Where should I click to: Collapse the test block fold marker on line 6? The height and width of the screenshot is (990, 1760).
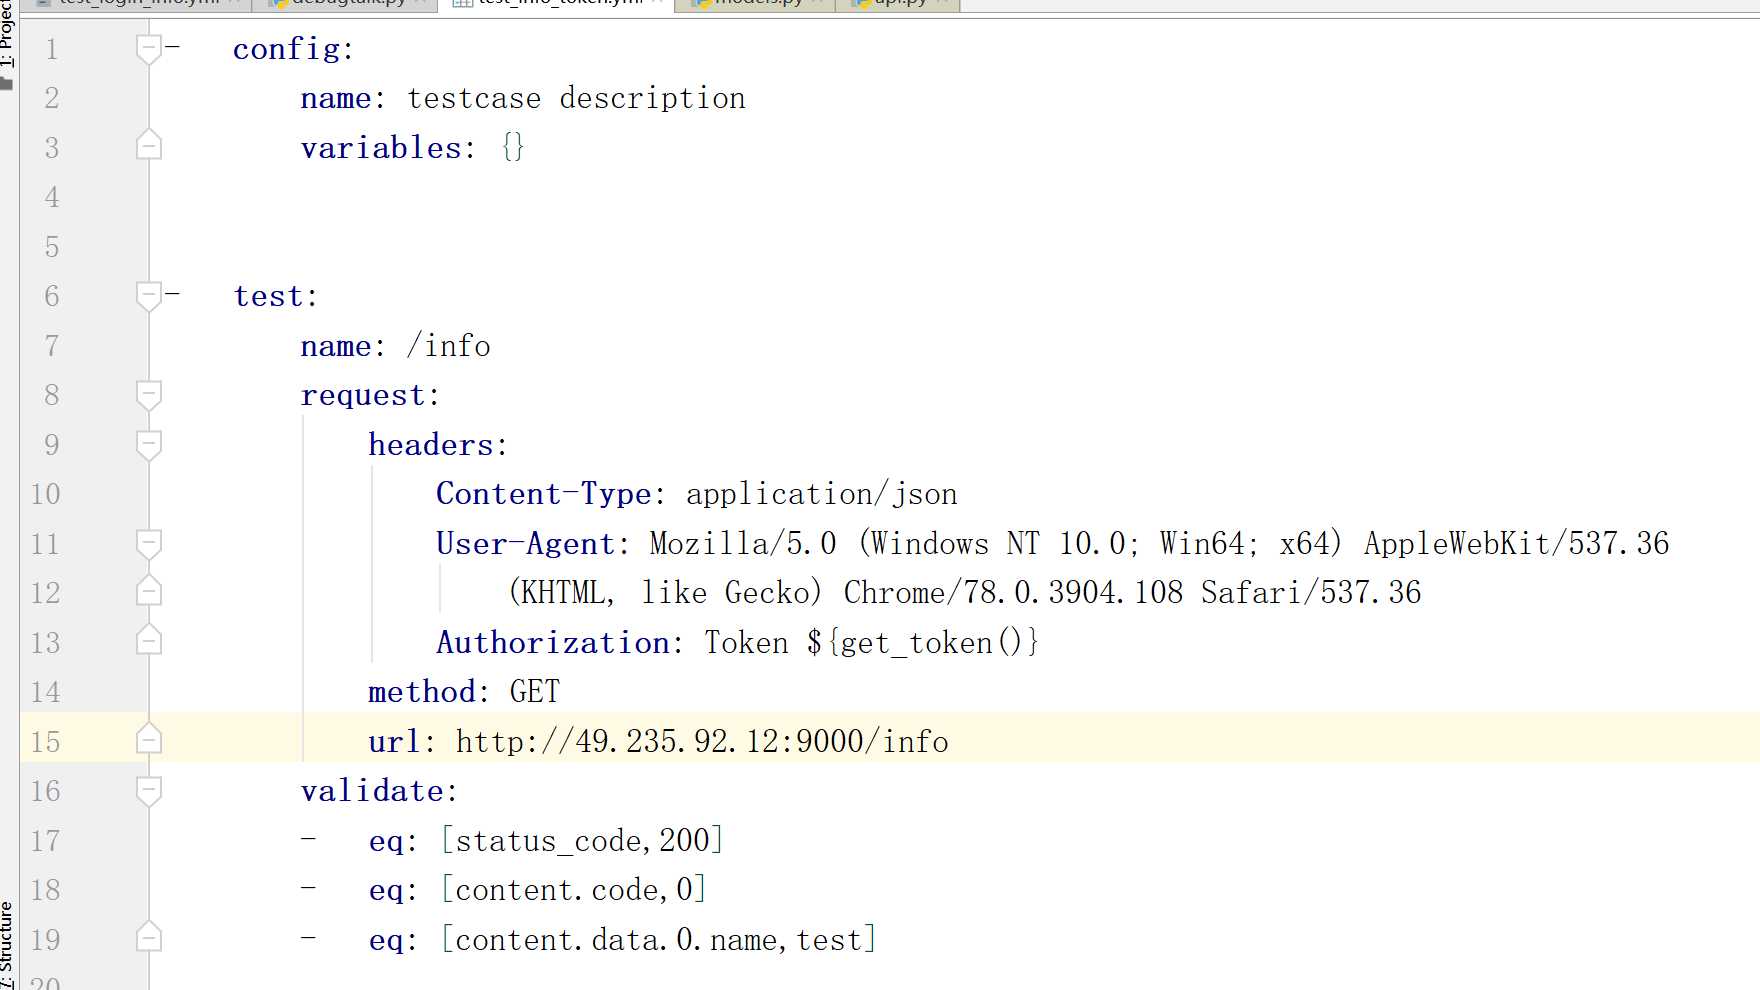[148, 296]
